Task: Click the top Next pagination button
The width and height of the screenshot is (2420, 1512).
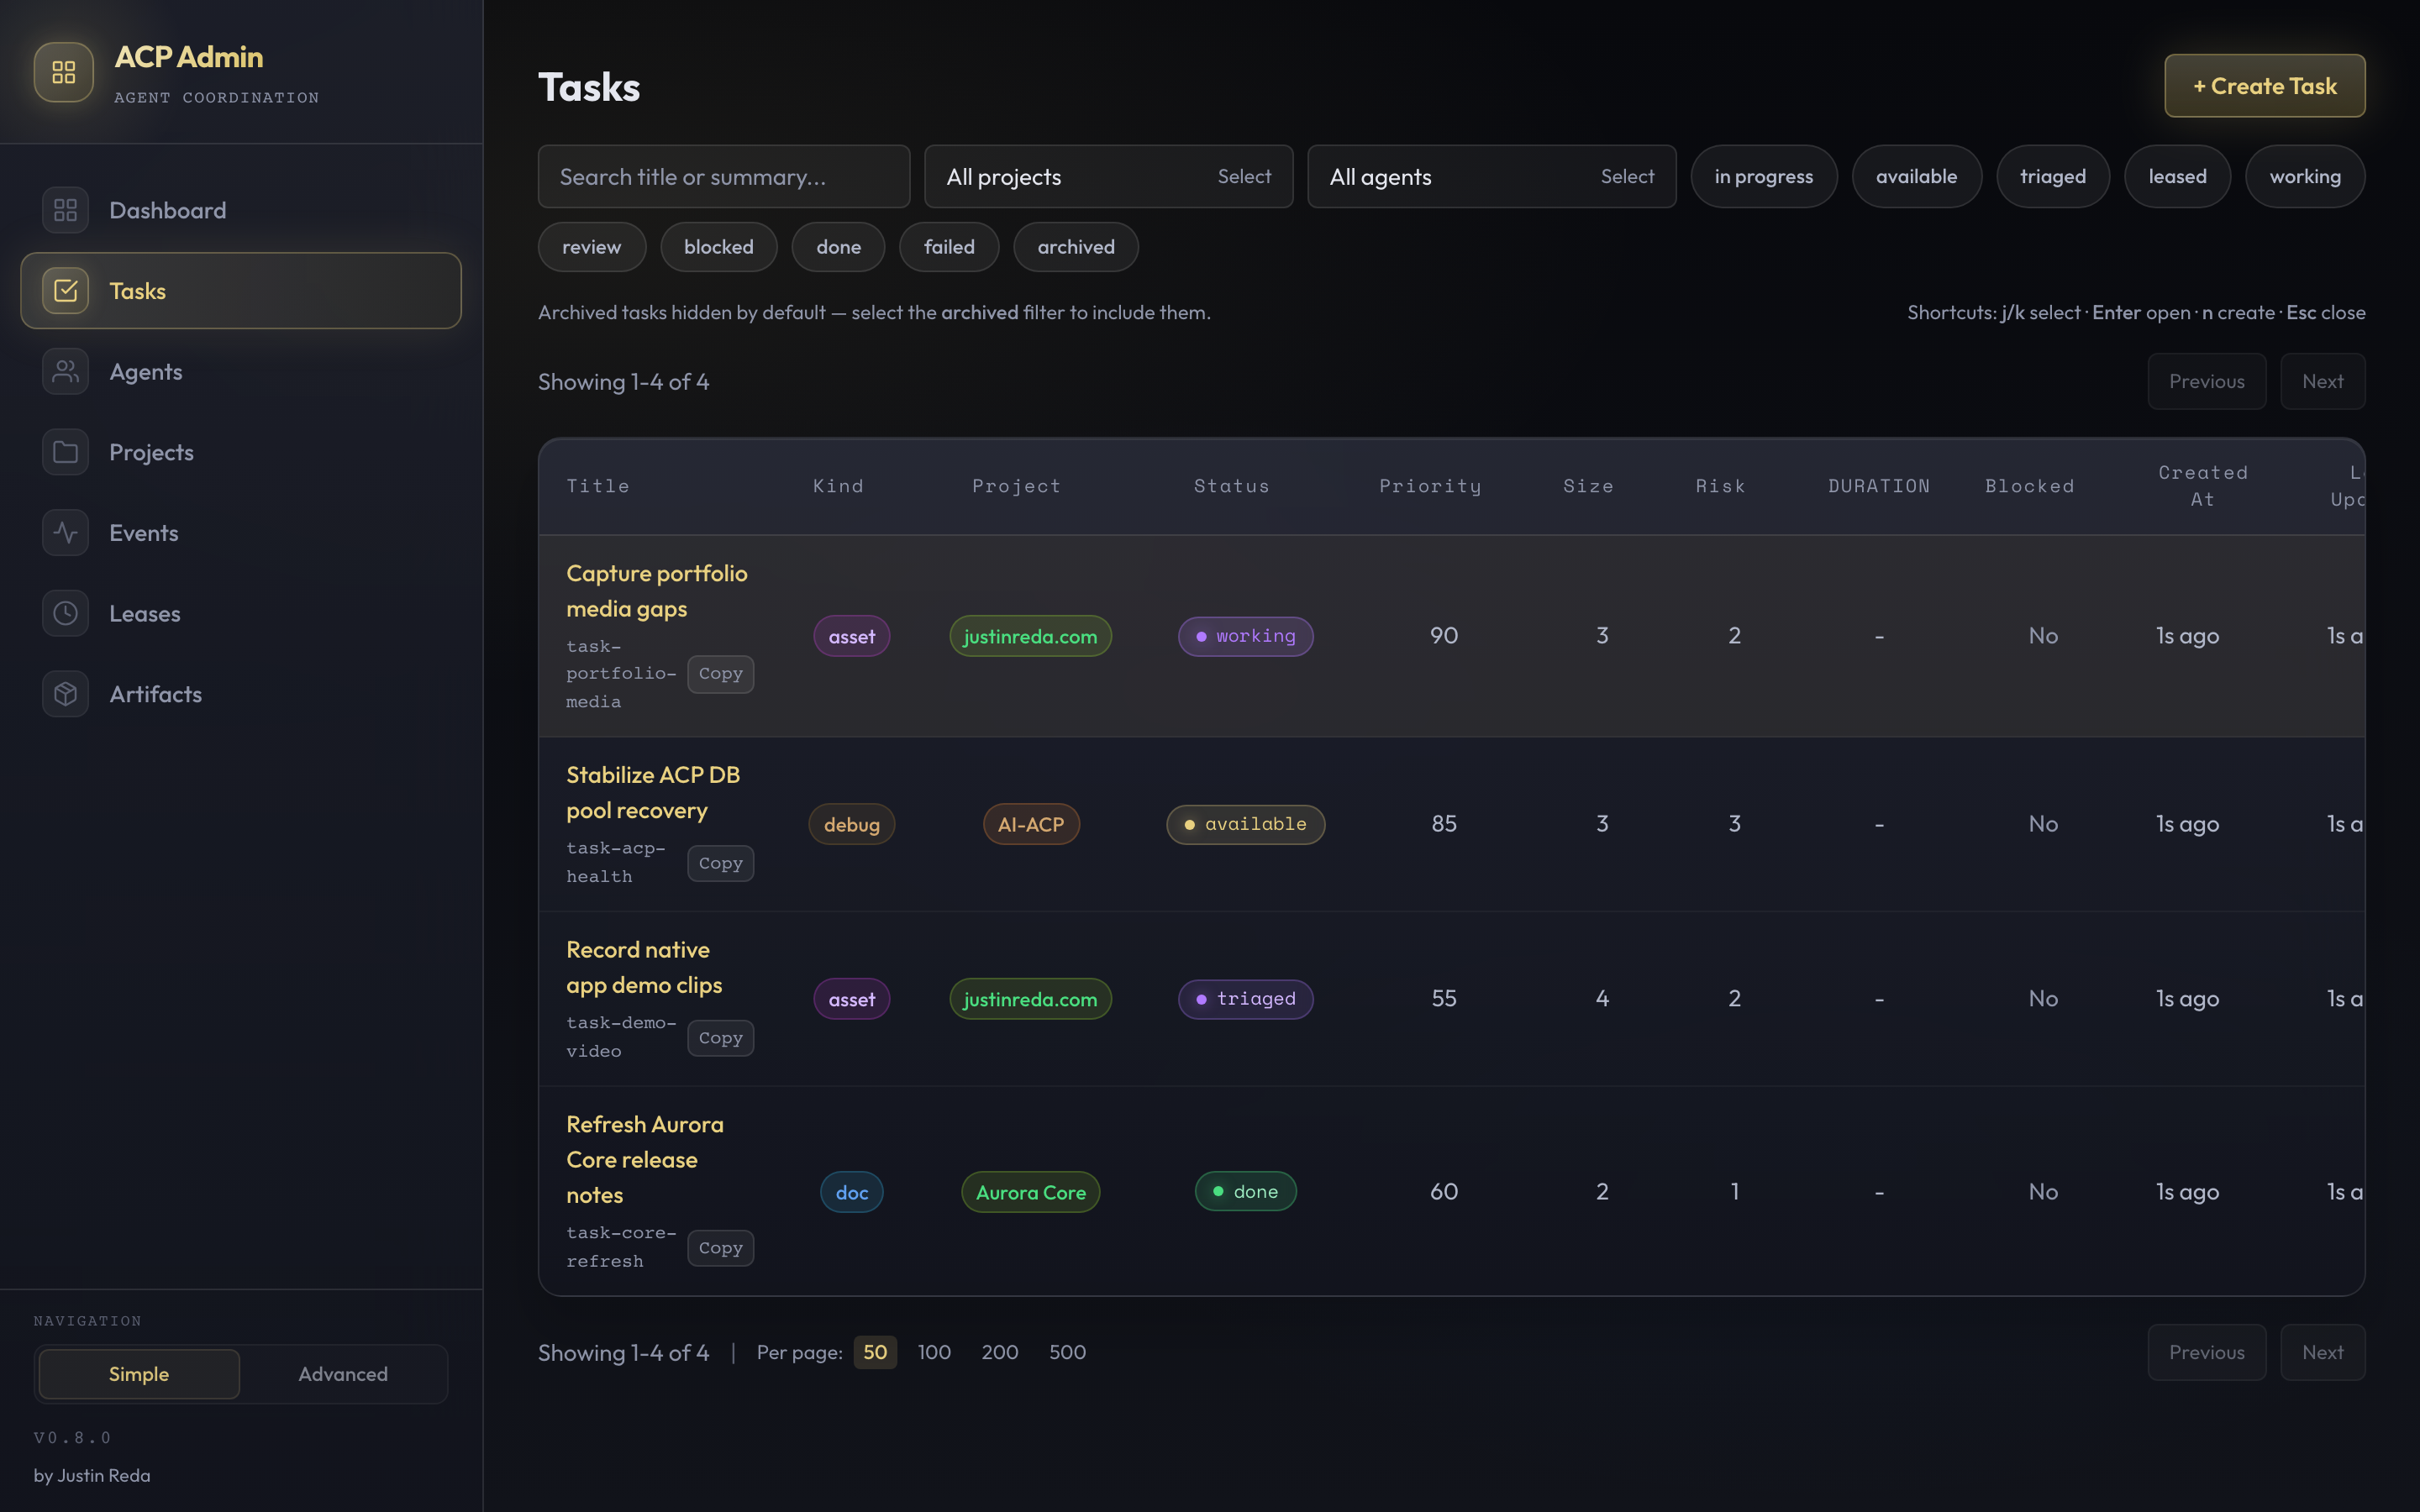Action: pos(2322,381)
